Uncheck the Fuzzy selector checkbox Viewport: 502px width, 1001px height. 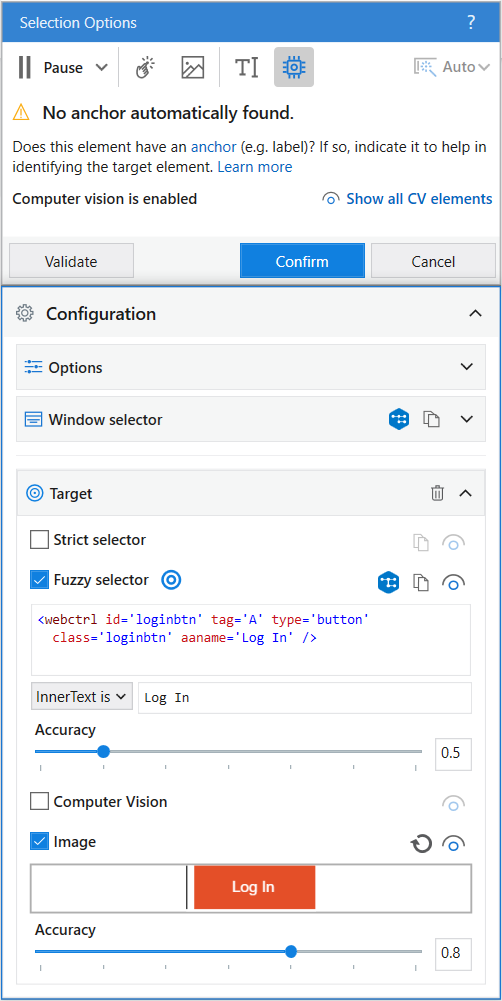click(x=40, y=580)
